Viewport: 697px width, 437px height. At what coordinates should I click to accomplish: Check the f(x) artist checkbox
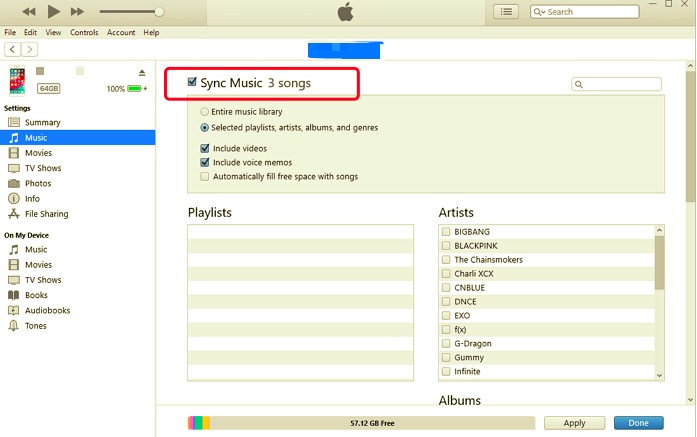(446, 329)
